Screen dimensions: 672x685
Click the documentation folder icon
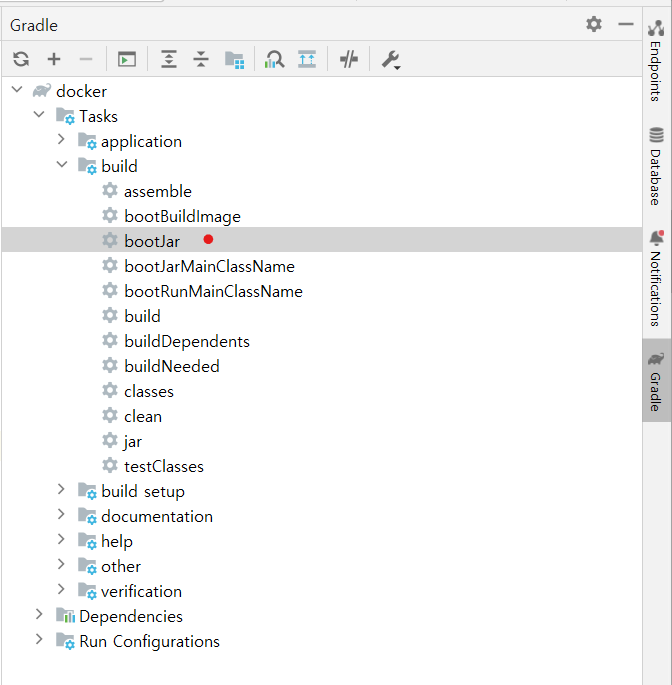pyautogui.click(x=87, y=516)
